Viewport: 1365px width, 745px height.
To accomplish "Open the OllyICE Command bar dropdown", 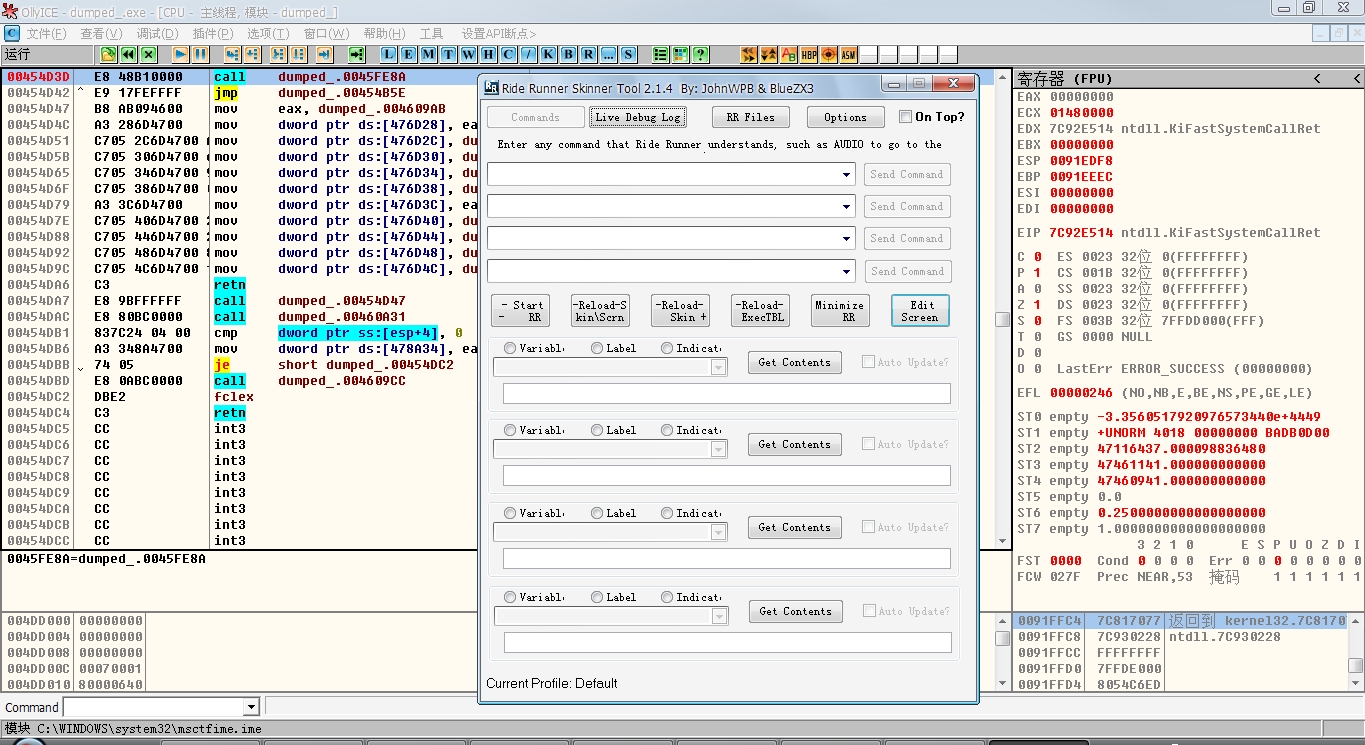I will (251, 707).
